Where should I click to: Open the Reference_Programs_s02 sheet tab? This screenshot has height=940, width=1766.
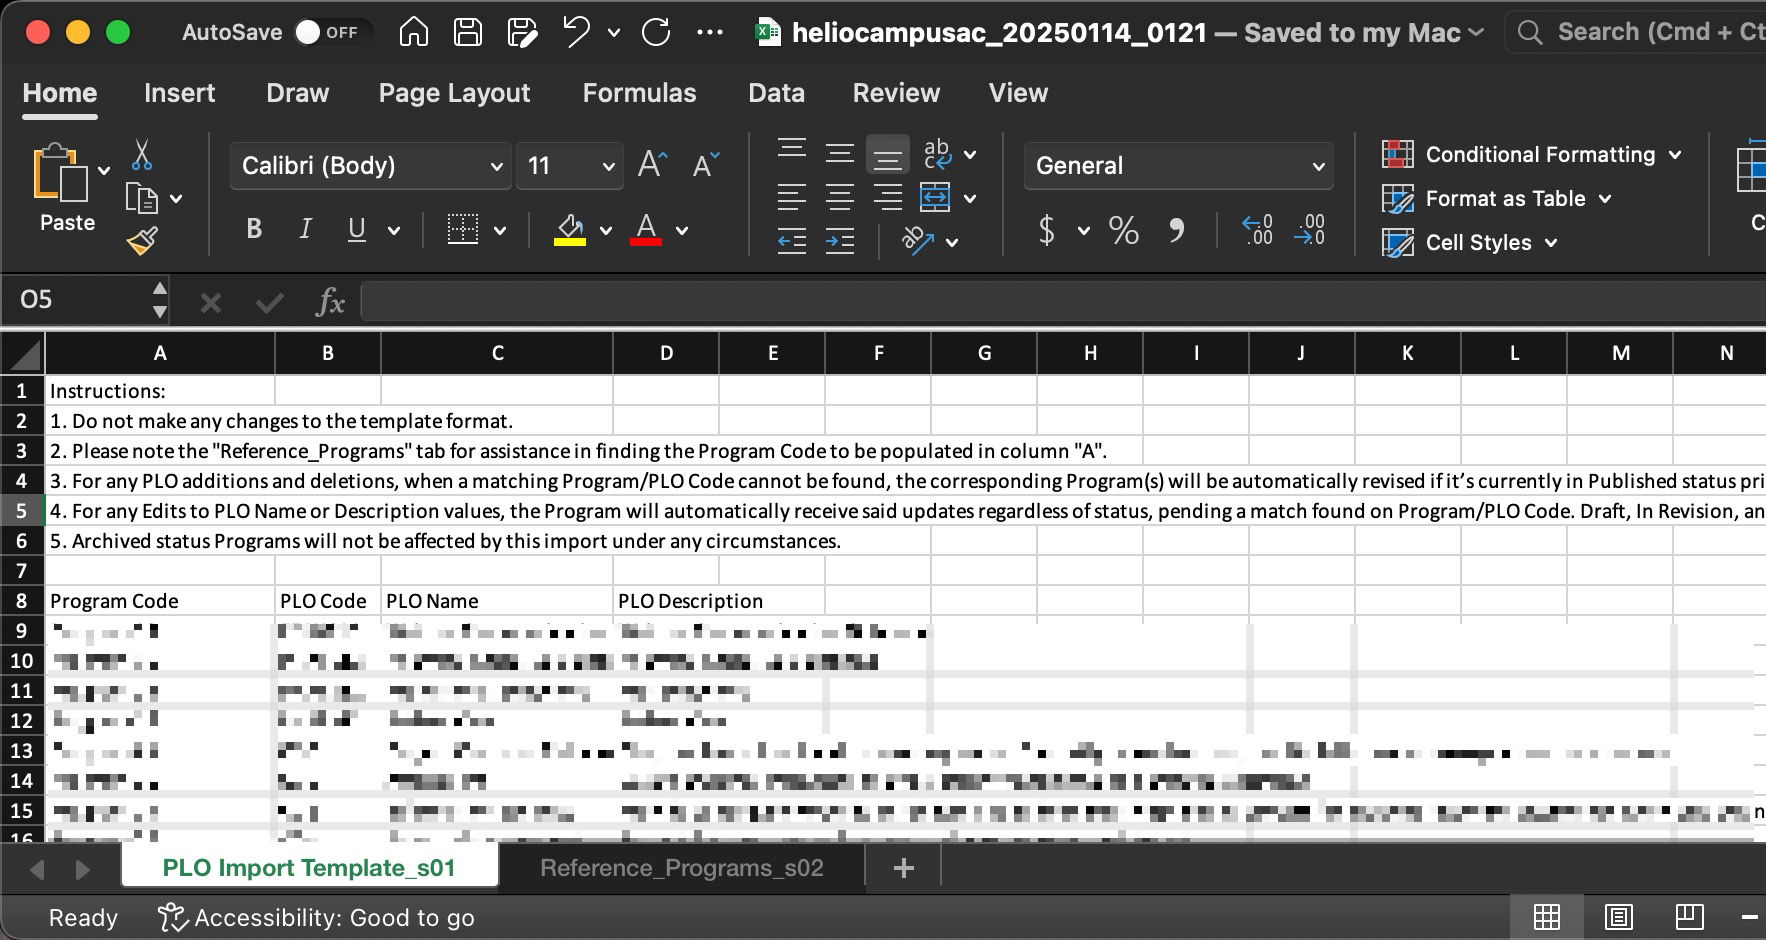pos(681,868)
